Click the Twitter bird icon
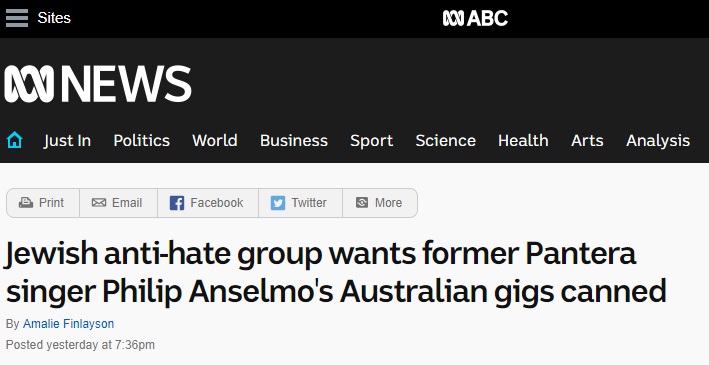 pos(278,203)
